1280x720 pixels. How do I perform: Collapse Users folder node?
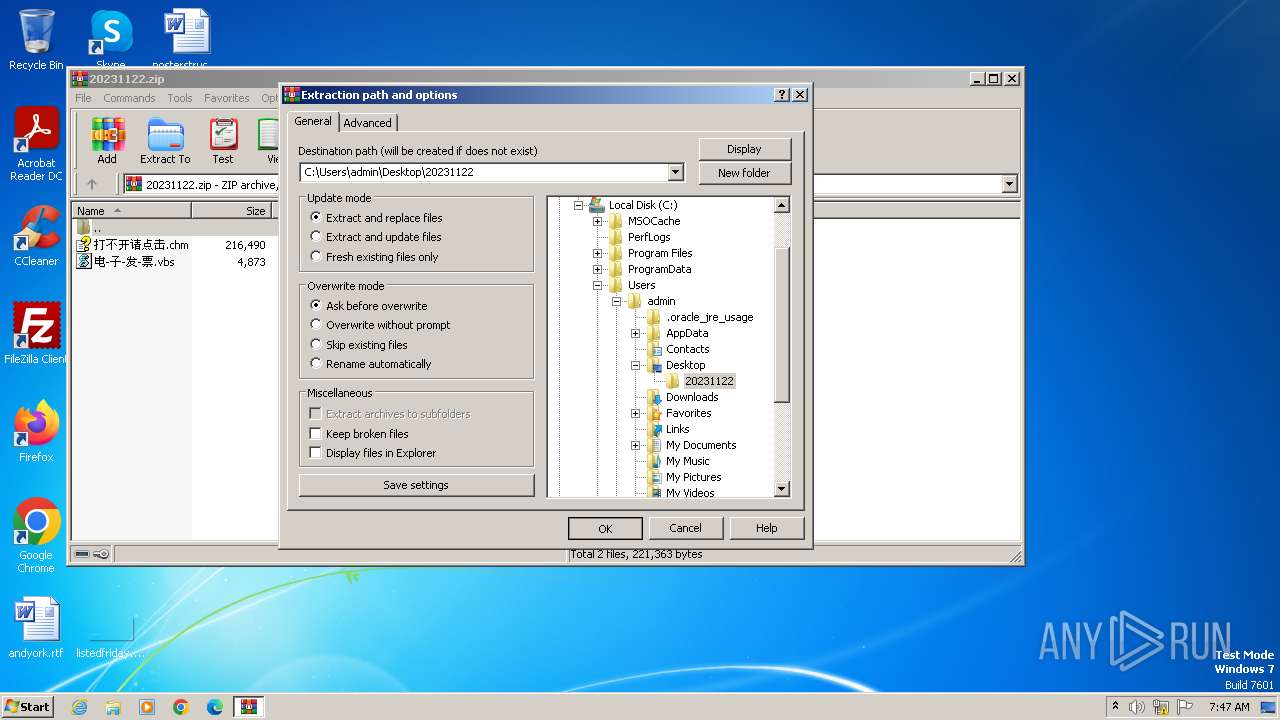point(597,285)
